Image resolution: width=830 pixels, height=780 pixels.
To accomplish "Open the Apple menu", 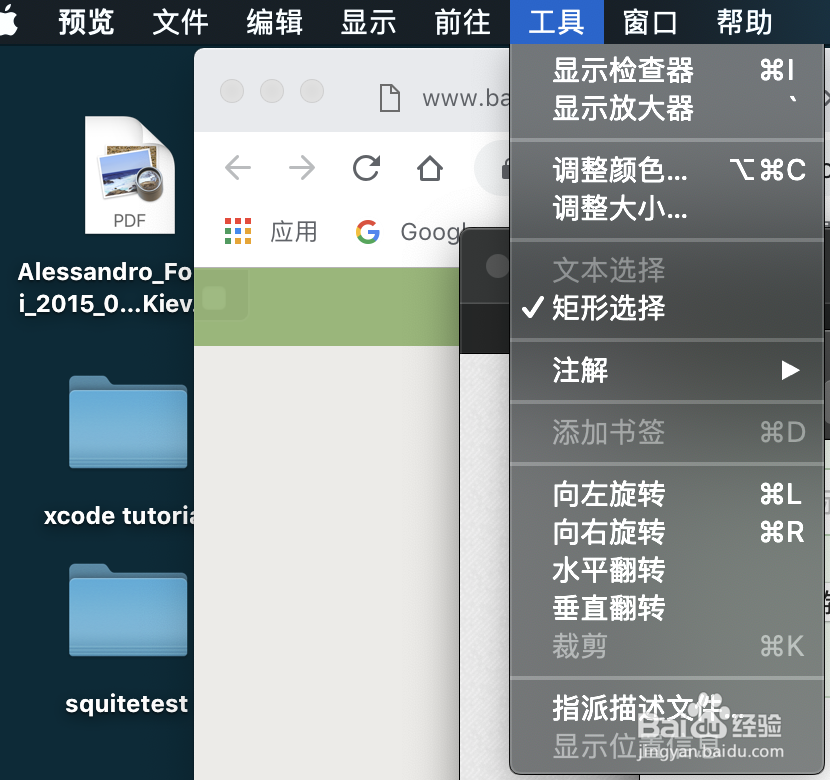I will point(8,22).
